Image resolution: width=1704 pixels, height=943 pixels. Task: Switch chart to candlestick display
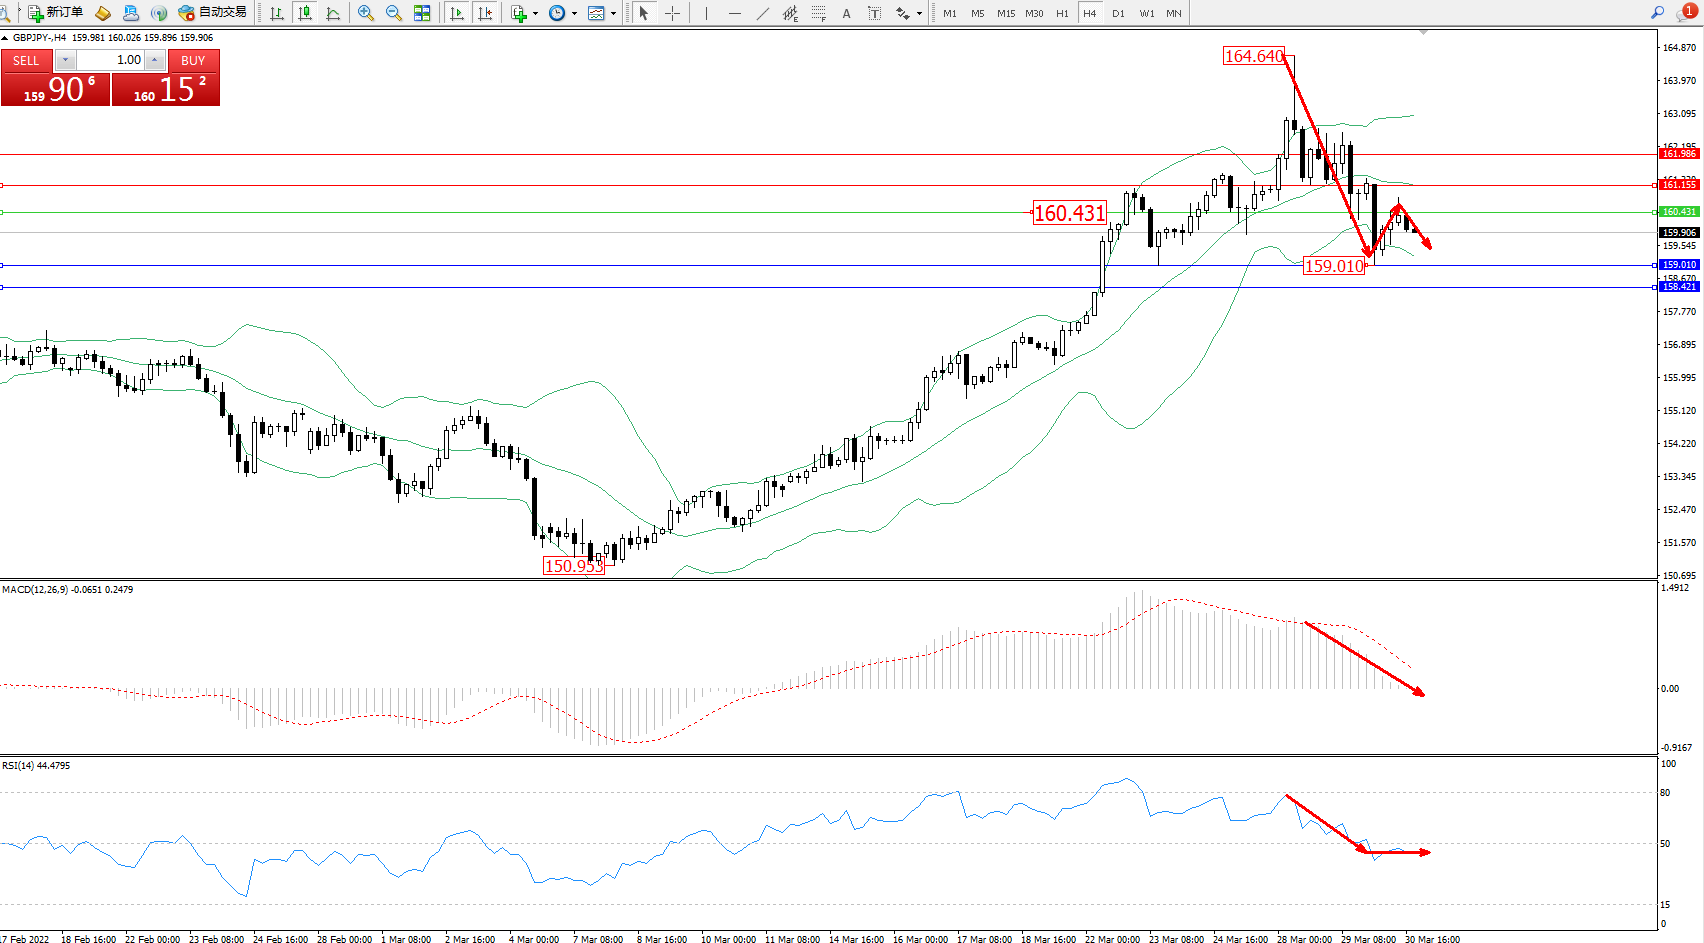click(305, 13)
